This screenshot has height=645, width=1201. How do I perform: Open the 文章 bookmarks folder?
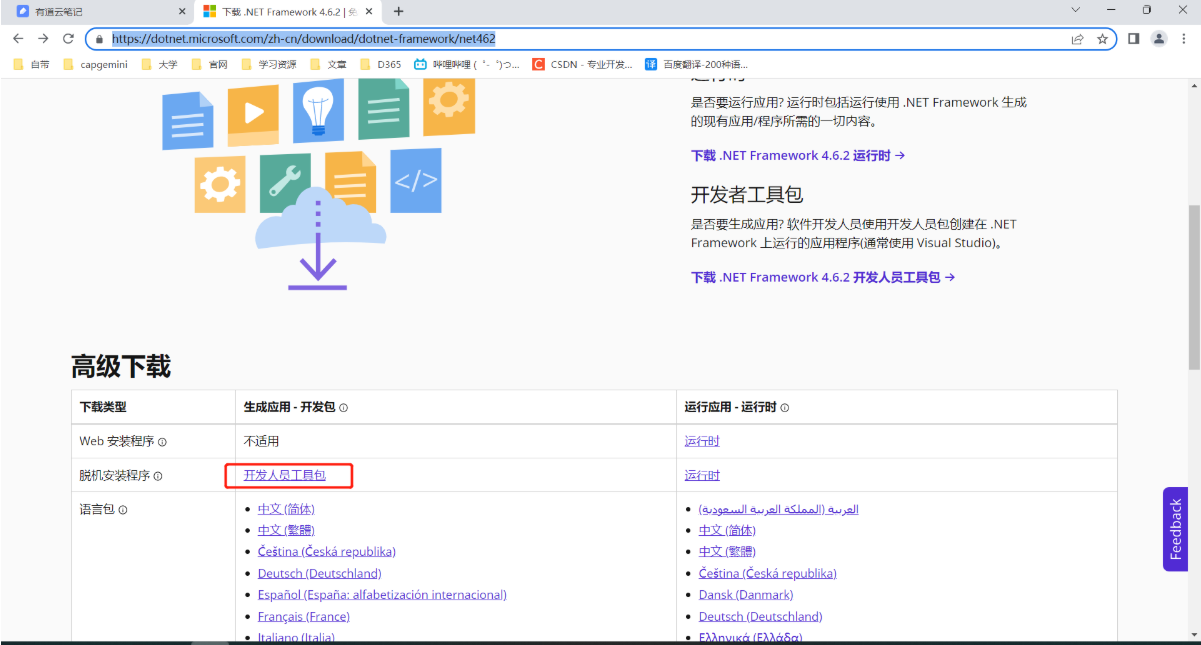pyautogui.click(x=329, y=64)
